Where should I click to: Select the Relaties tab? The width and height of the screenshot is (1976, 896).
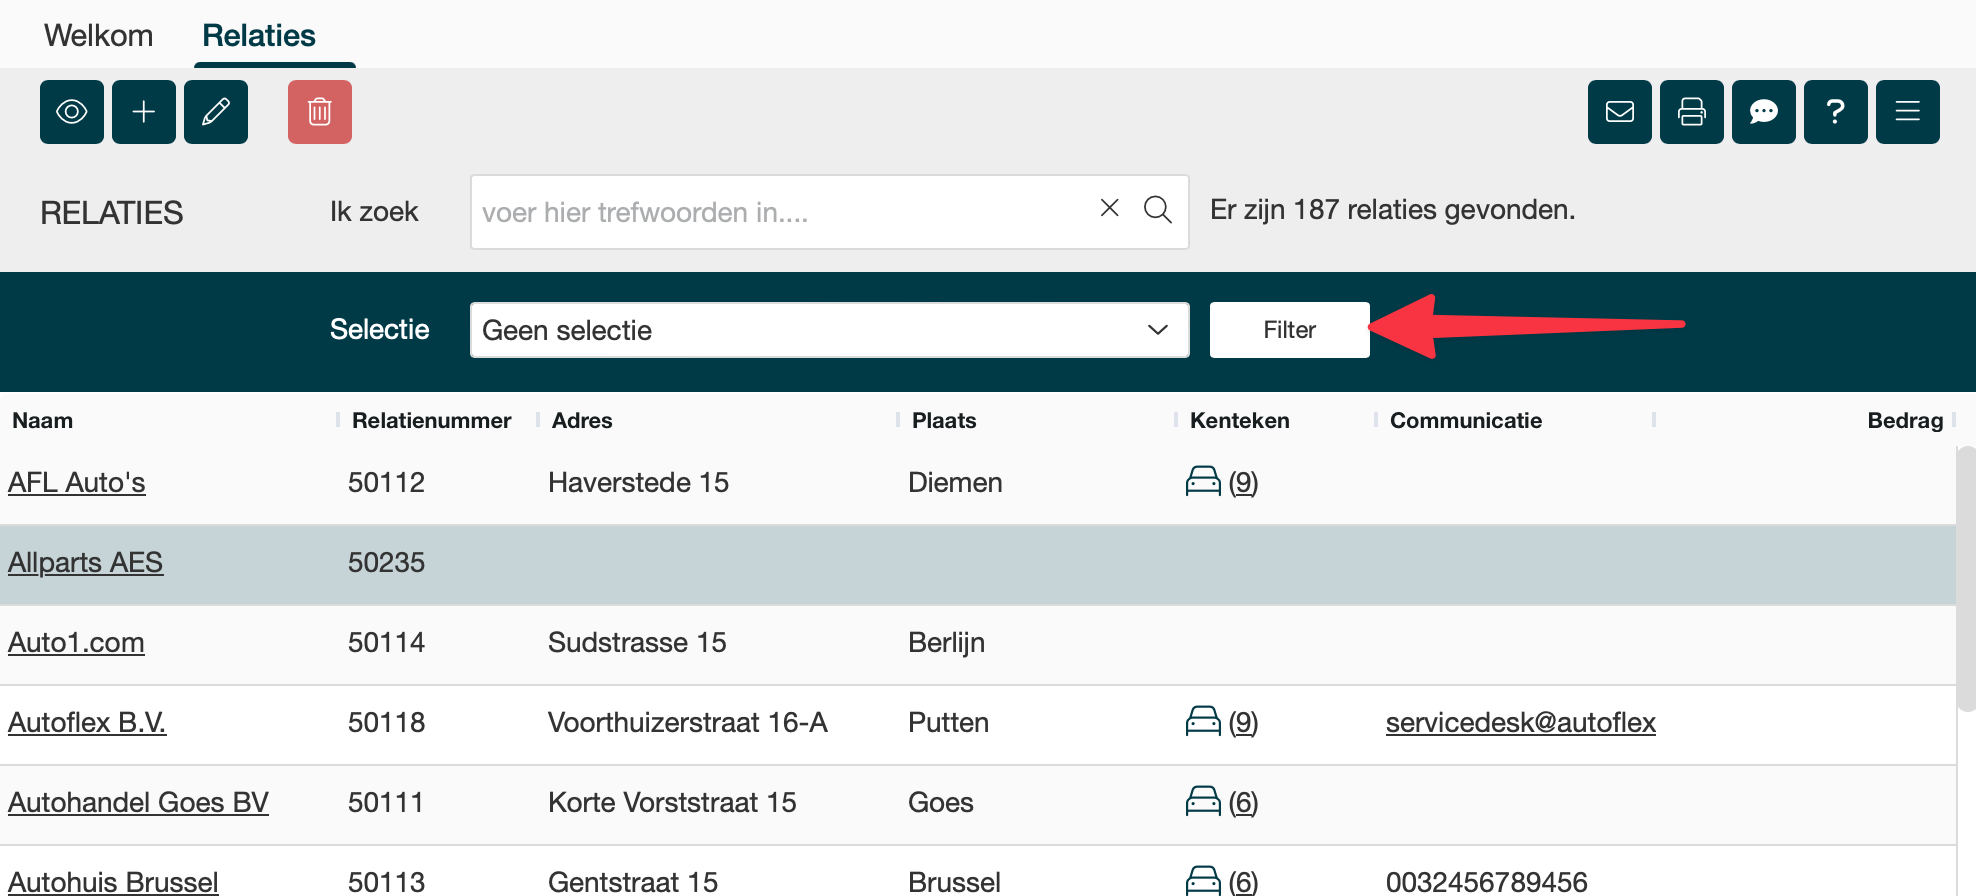259,36
